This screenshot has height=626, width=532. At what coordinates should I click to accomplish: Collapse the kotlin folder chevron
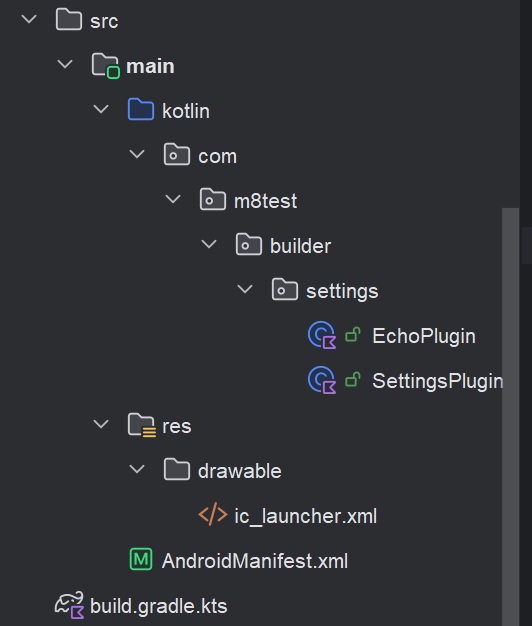101,109
